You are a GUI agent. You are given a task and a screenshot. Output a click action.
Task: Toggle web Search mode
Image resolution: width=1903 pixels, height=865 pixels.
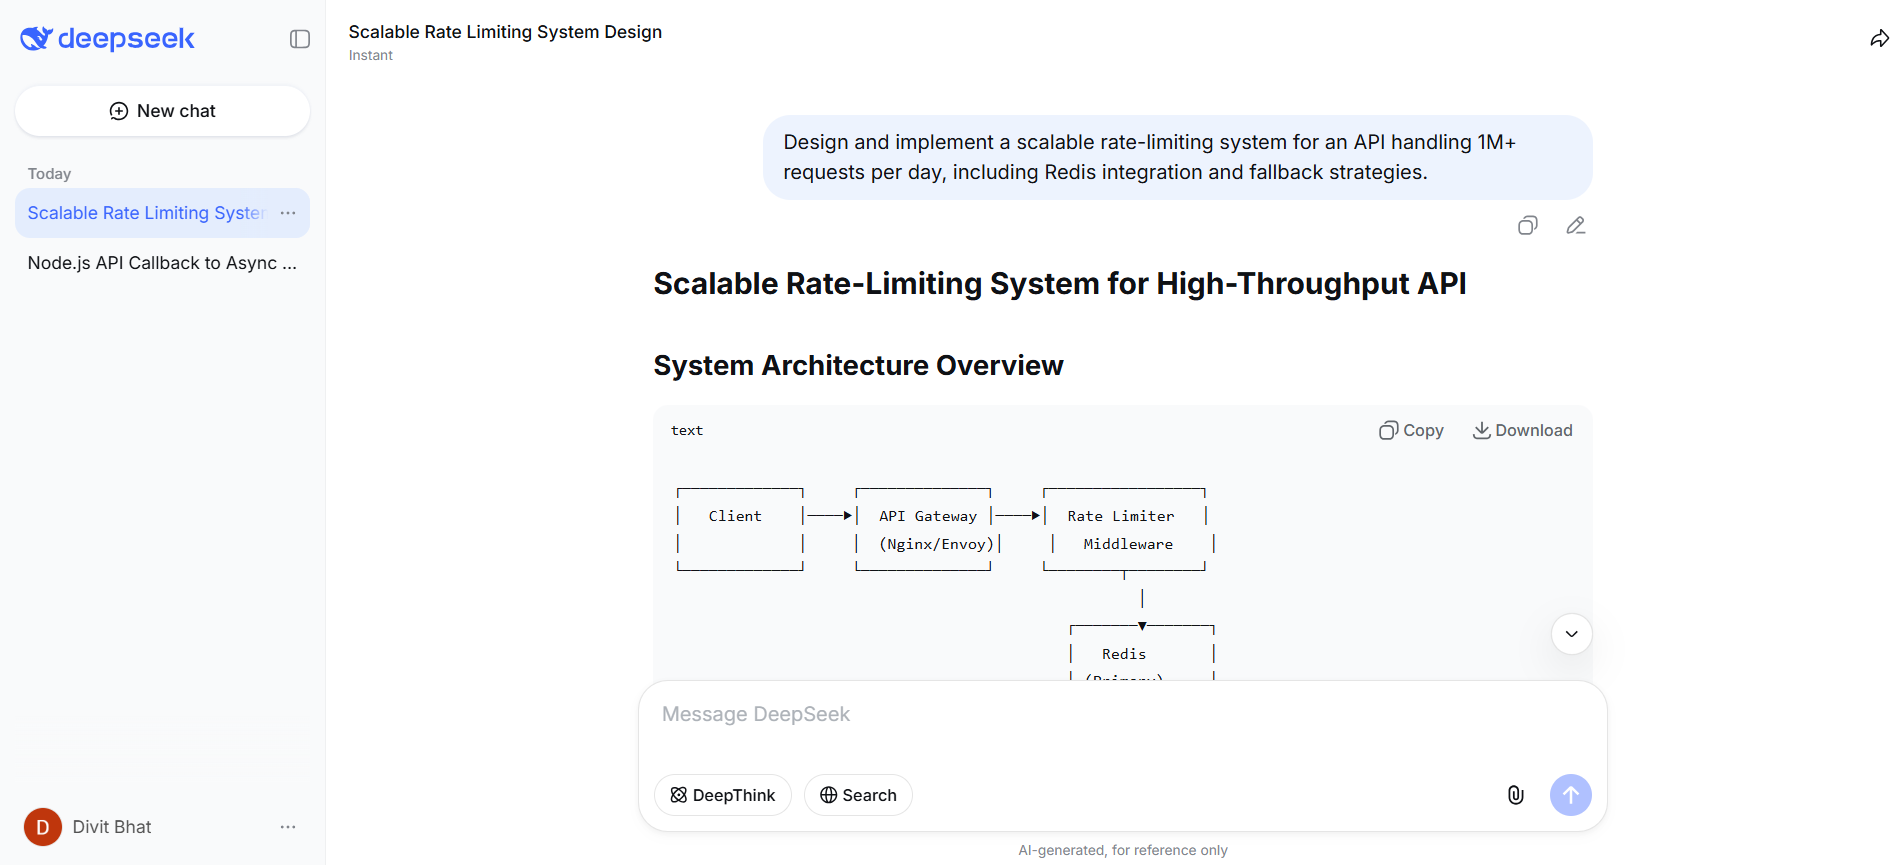[x=858, y=795]
